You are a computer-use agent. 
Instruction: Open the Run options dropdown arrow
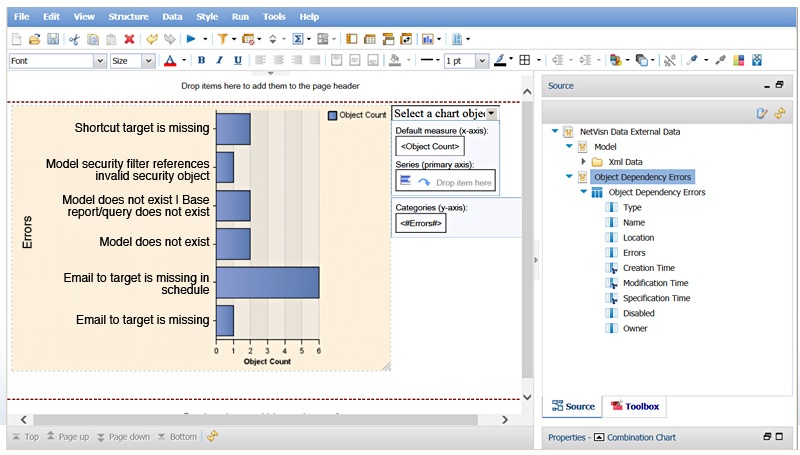point(205,39)
